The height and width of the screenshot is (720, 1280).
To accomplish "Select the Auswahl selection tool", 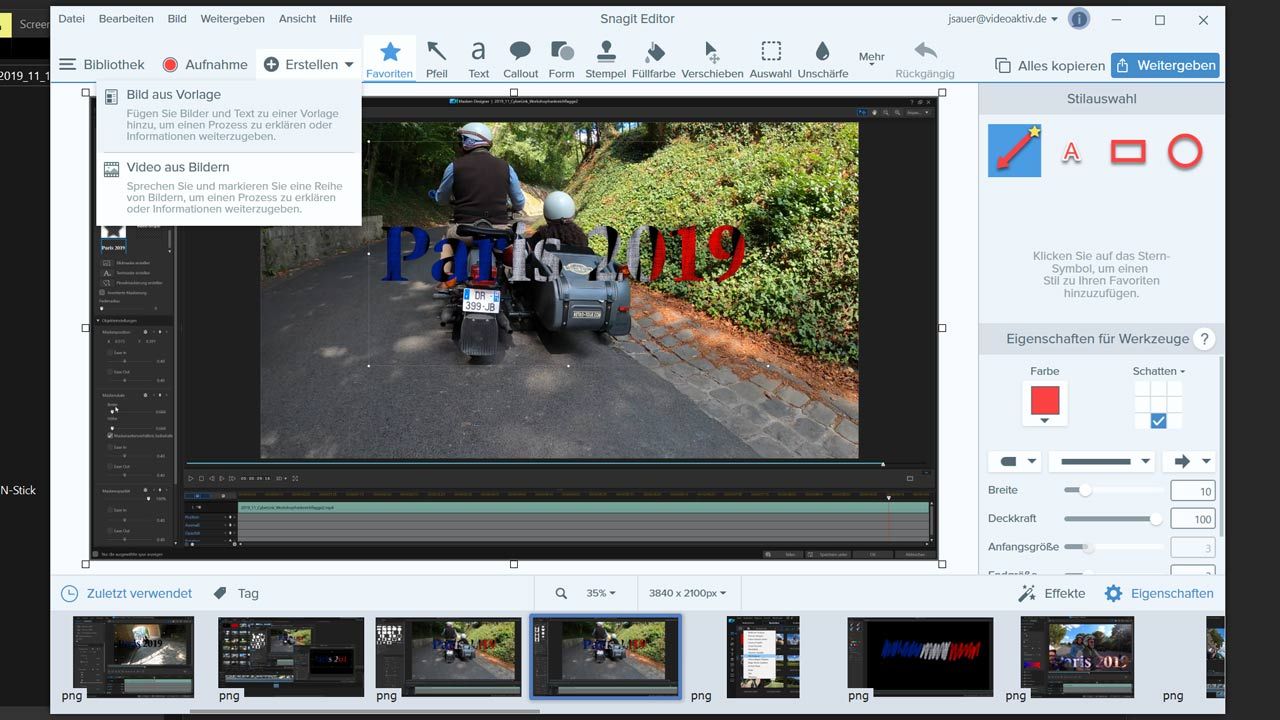I will (770, 59).
